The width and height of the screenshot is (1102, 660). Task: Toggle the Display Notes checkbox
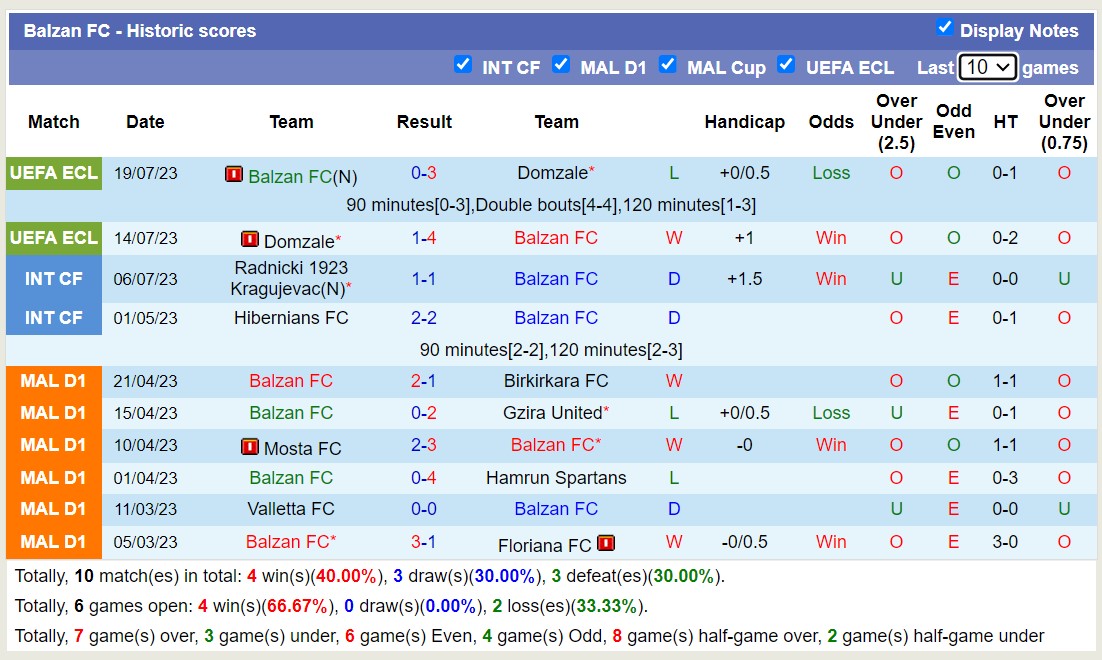[944, 27]
